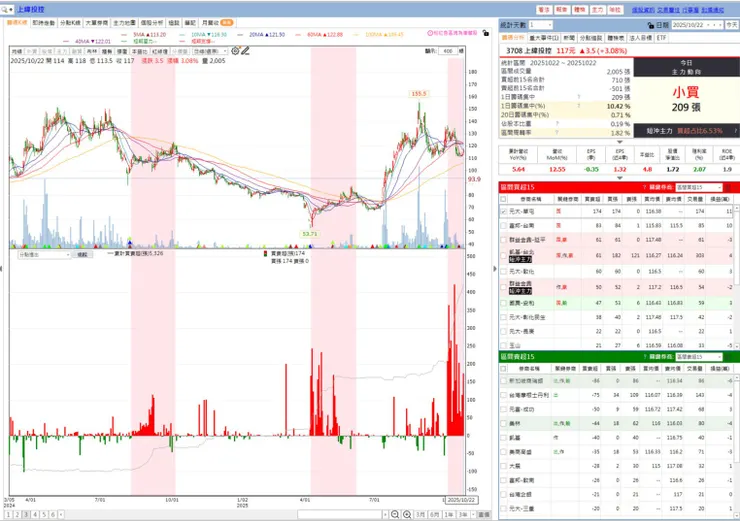Click the help icon in 短沖主力 bar

[x=735, y=131]
